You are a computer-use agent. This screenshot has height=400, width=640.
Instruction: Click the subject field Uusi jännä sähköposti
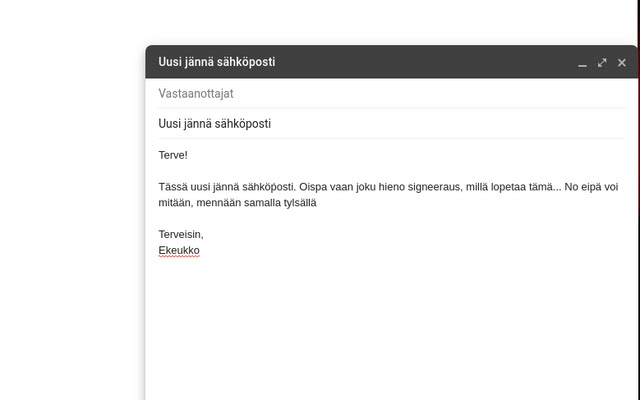pos(391,124)
